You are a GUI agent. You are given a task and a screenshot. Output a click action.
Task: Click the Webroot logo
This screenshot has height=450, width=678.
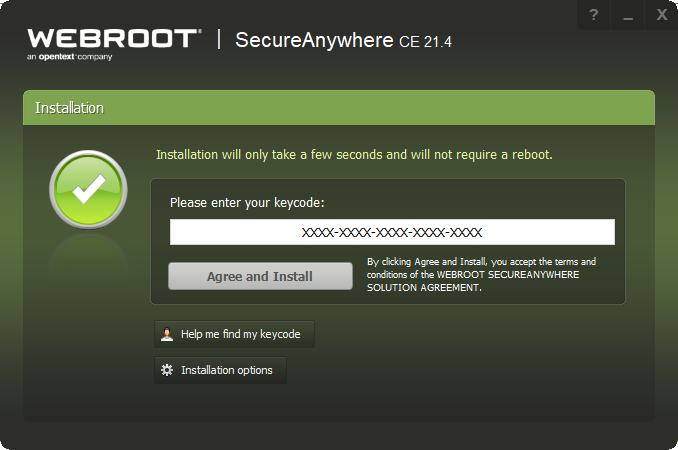(x=113, y=39)
